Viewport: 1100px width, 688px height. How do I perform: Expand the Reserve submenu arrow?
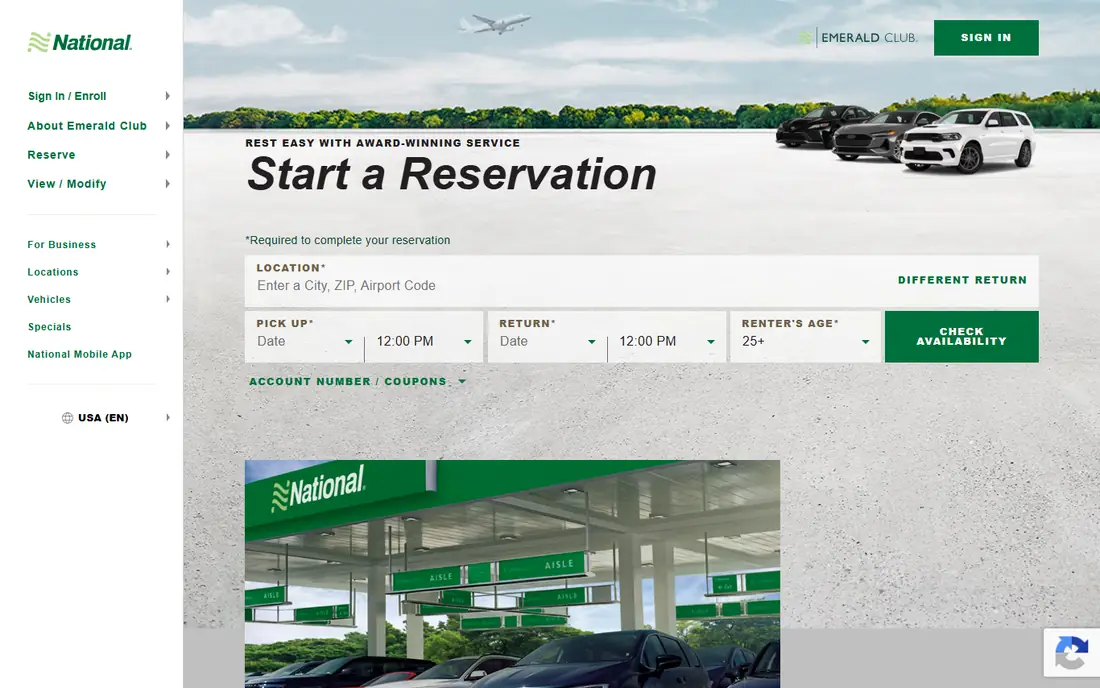click(168, 155)
